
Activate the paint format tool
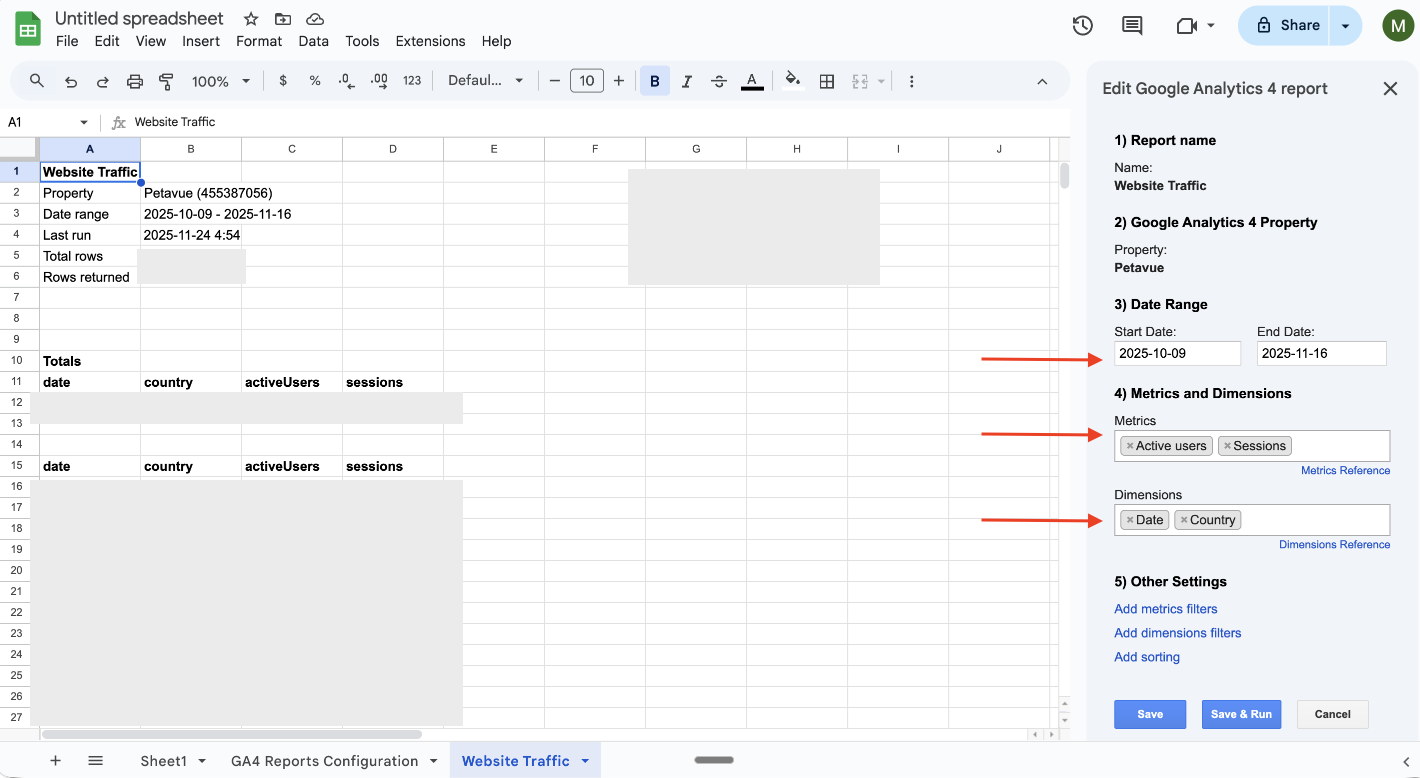pyautogui.click(x=167, y=81)
